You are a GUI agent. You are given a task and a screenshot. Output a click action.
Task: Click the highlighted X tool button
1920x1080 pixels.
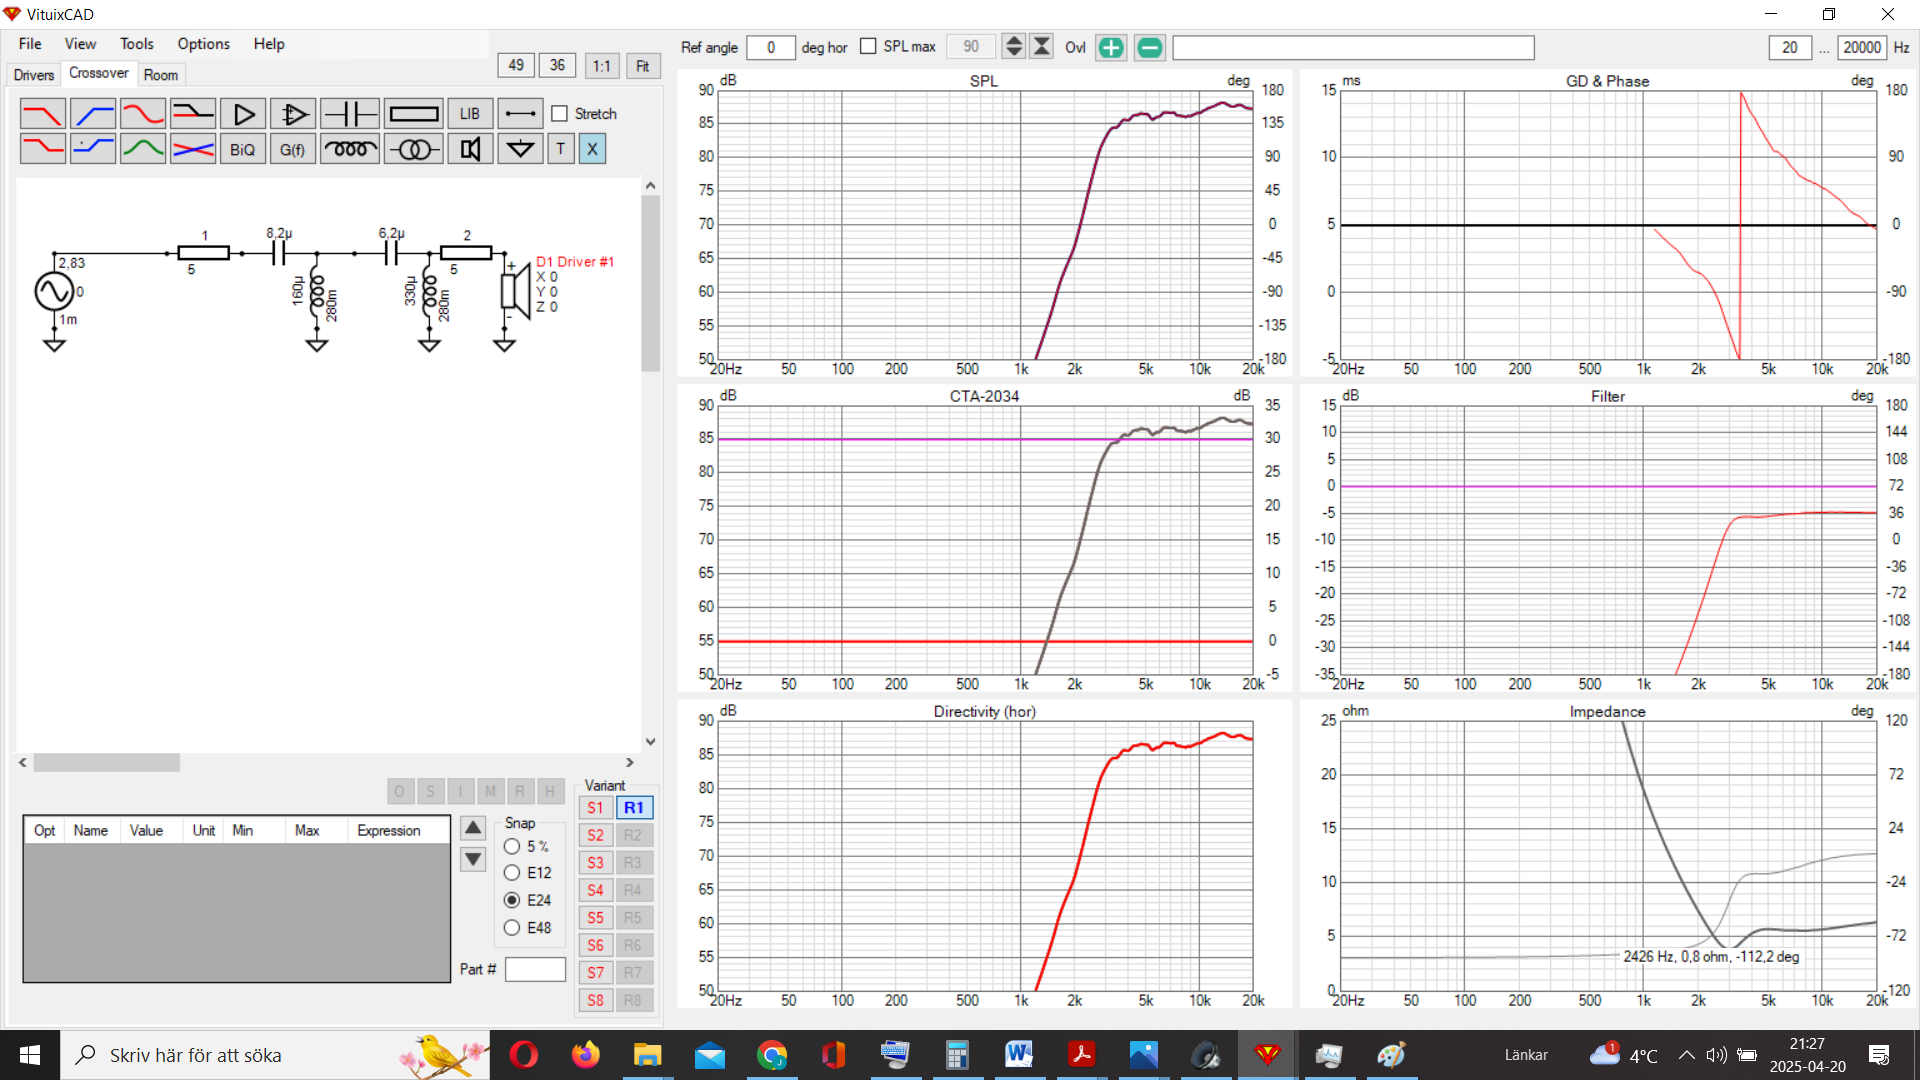pyautogui.click(x=592, y=149)
